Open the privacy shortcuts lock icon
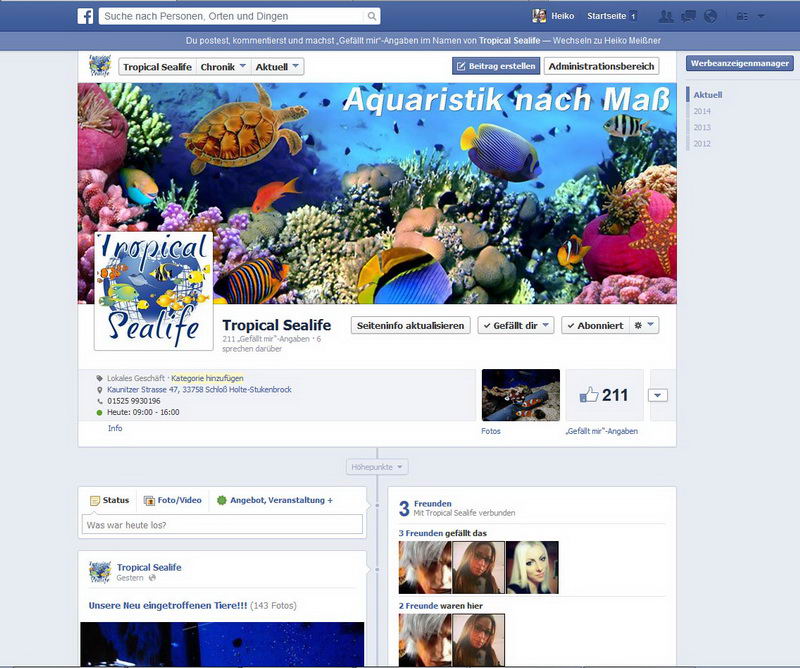Screen dimensions: 800x668 click(742, 16)
